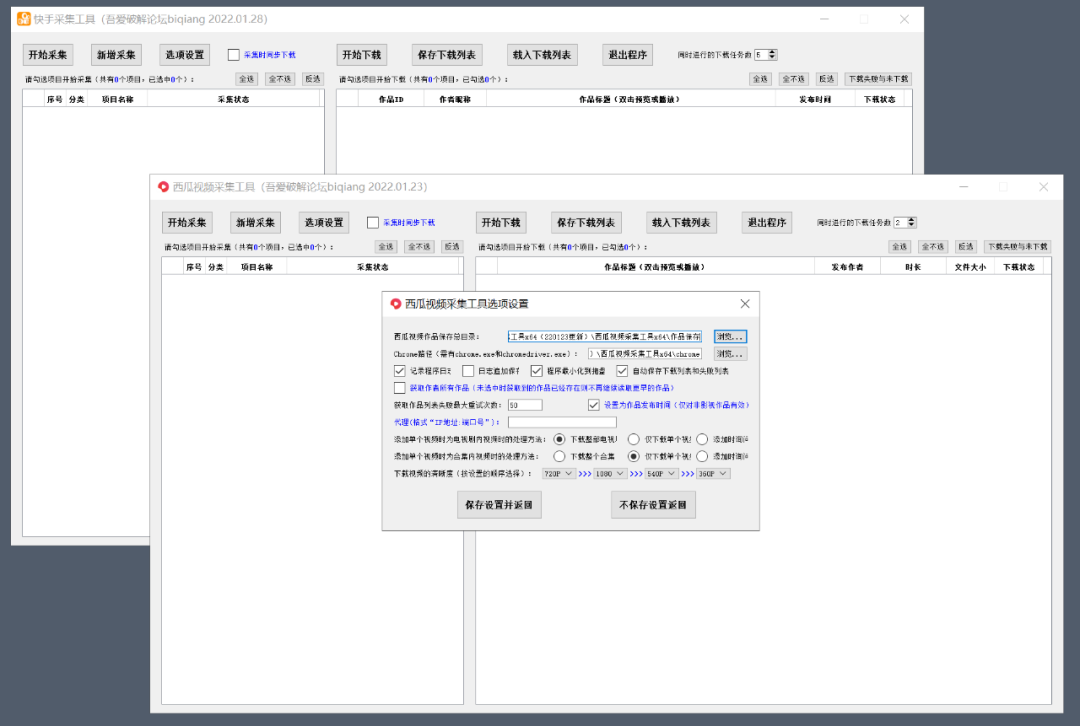Click the icon of the options settings dialog
This screenshot has height=726, width=1080.
395,304
